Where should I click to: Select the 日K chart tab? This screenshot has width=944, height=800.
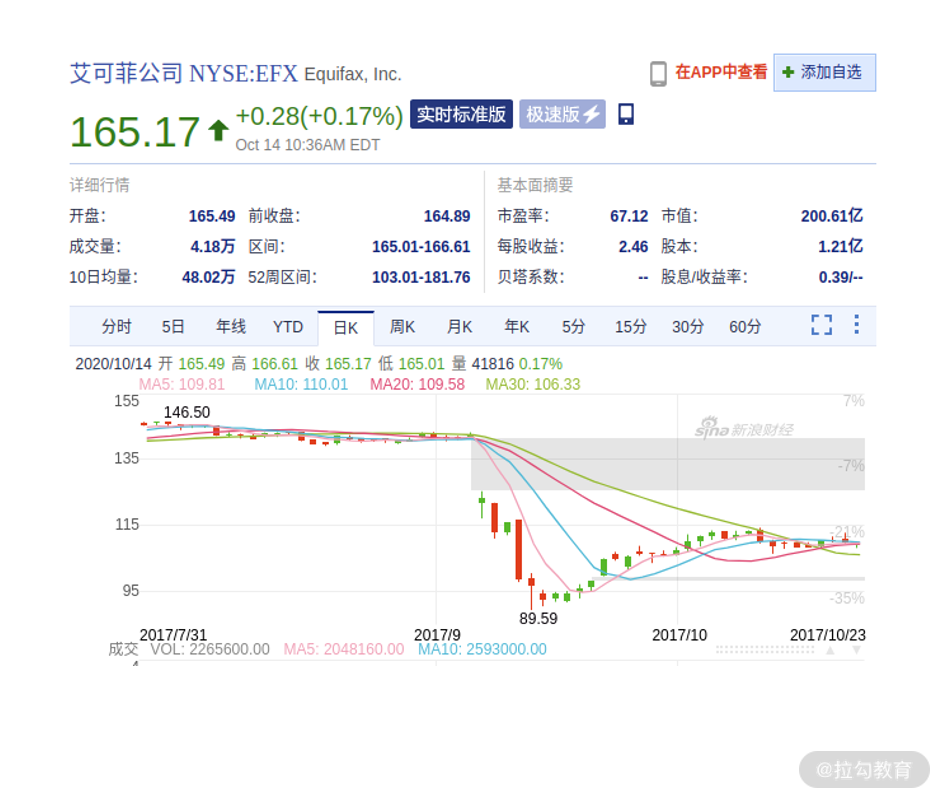pyautogui.click(x=346, y=328)
